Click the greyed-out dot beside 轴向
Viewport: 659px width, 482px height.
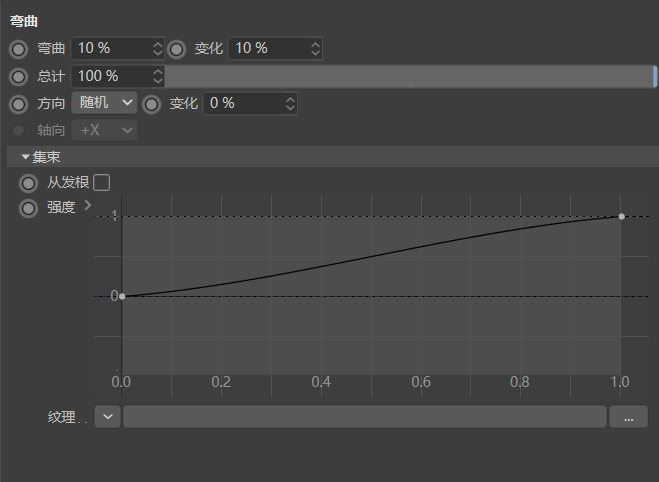coord(19,130)
